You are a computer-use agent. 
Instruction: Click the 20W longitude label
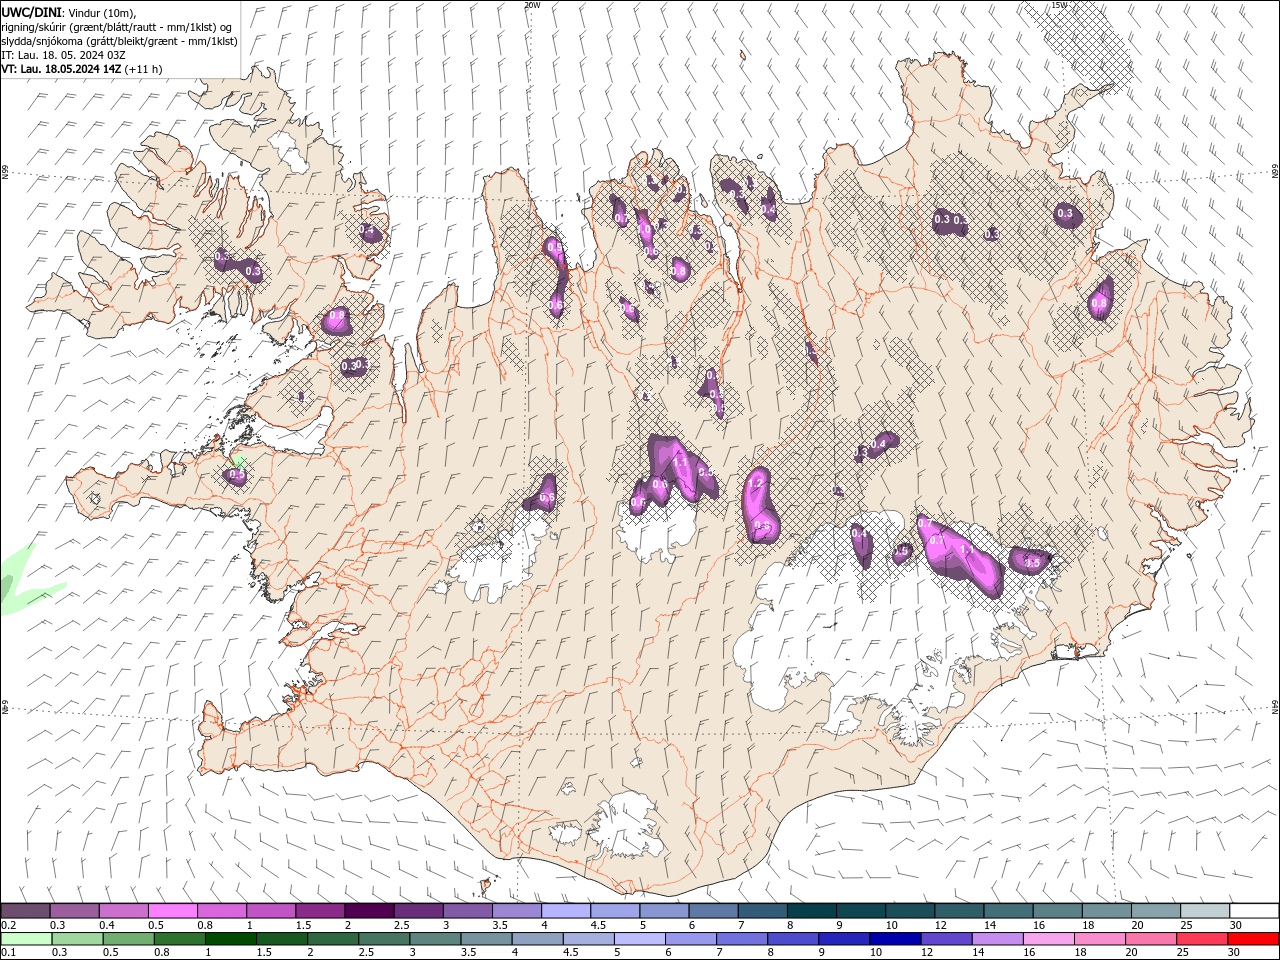click(x=532, y=5)
